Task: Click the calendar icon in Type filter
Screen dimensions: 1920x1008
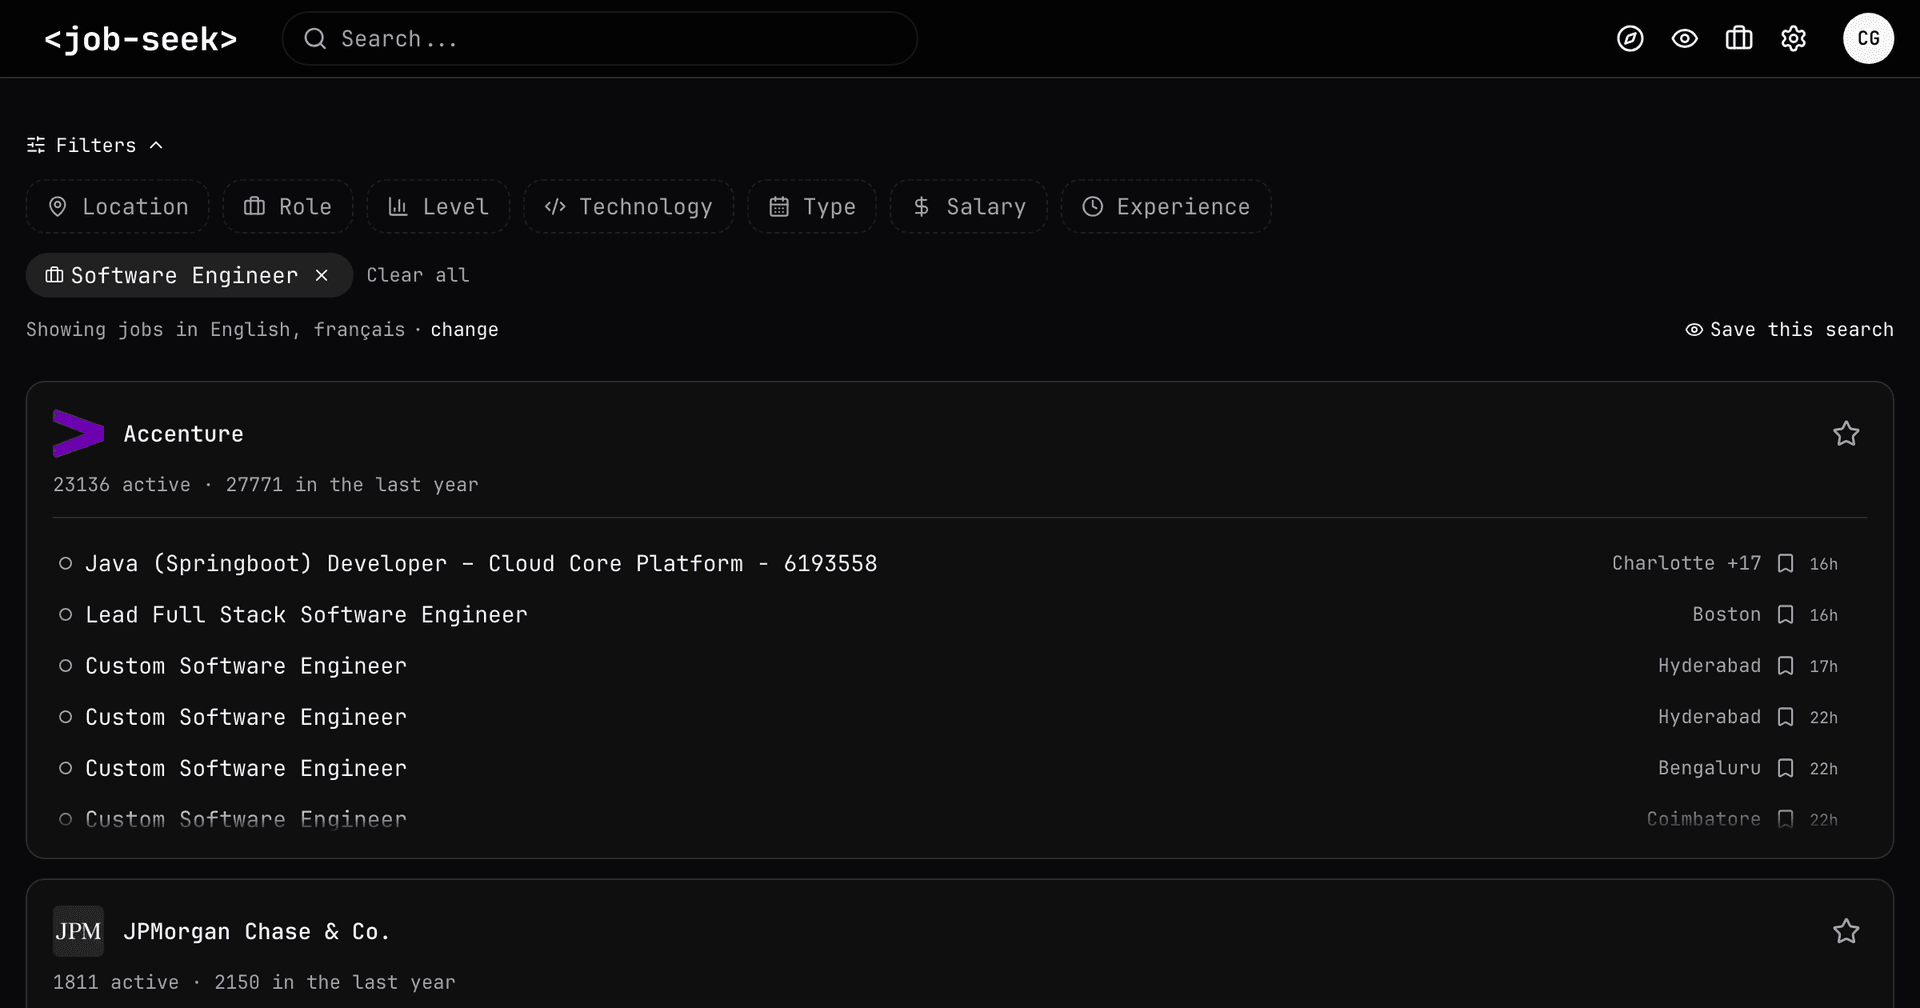Action: click(779, 207)
